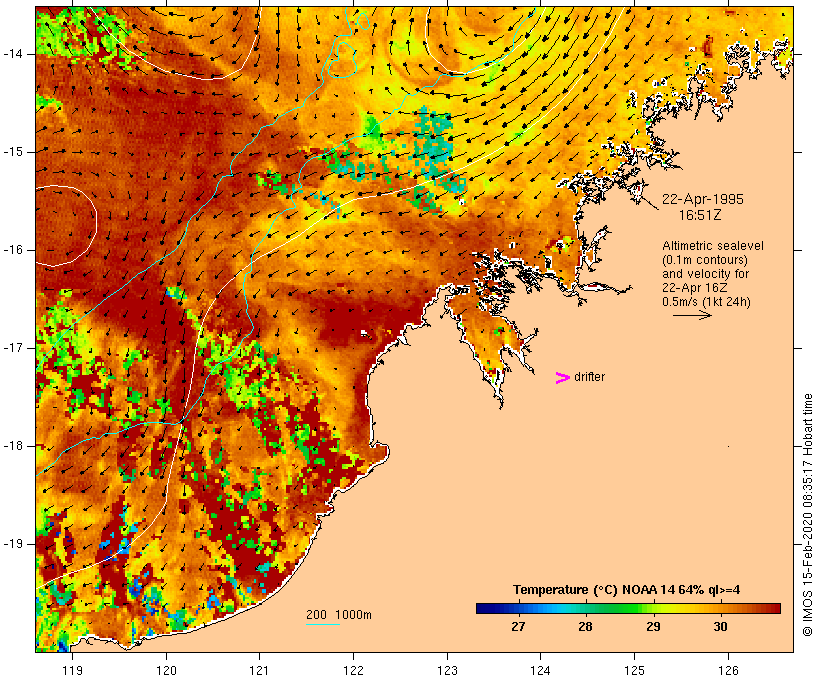Click latitude axis label -19
The height and width of the screenshot is (680, 820).
click(x=13, y=544)
